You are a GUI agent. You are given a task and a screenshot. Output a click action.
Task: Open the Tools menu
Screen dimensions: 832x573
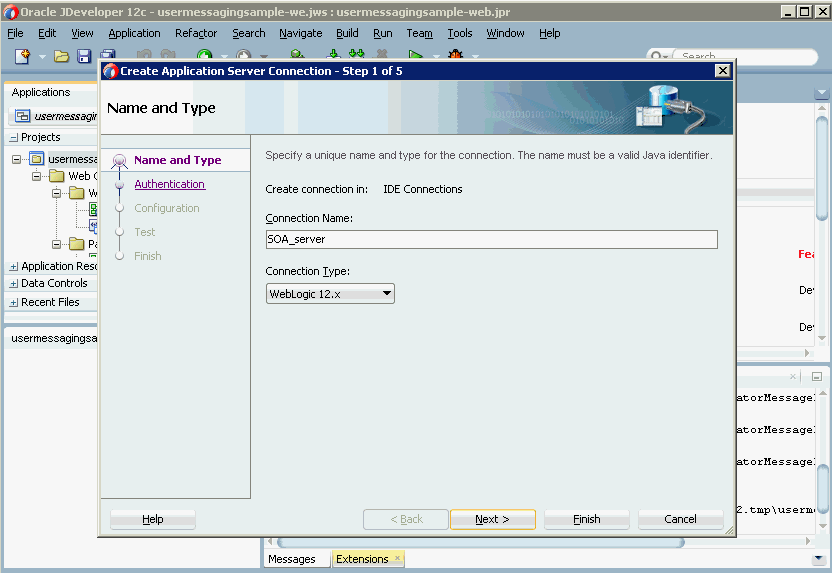(x=460, y=33)
